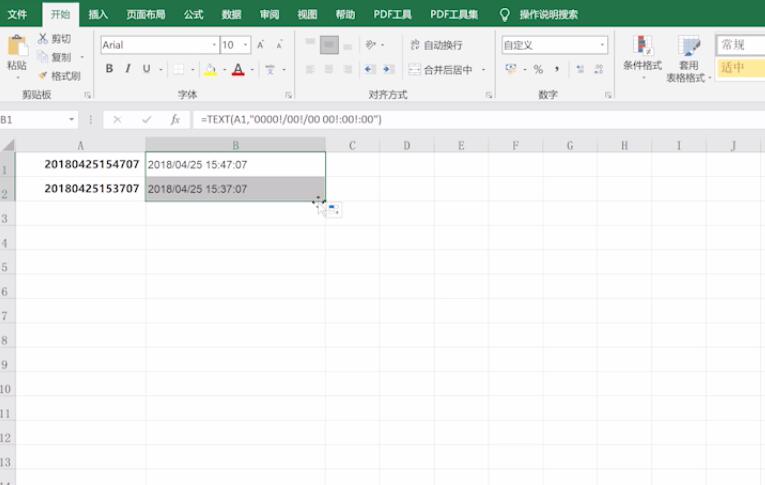
Task: Click Select All corner triangle
Action: click(x=8, y=145)
